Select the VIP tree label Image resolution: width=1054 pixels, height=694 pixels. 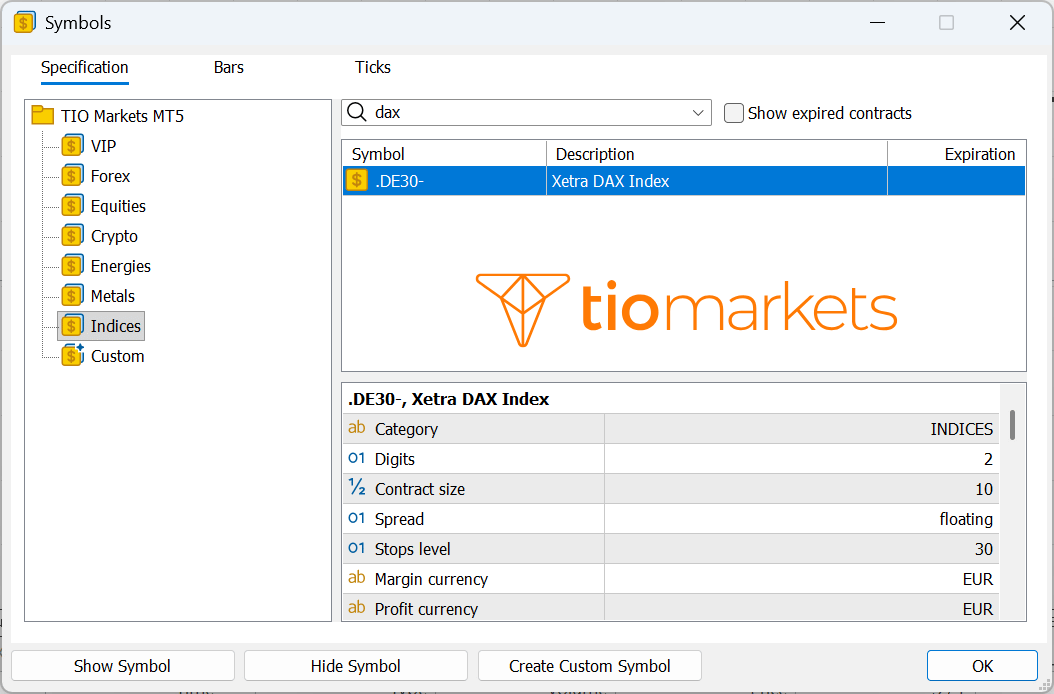[104, 146]
